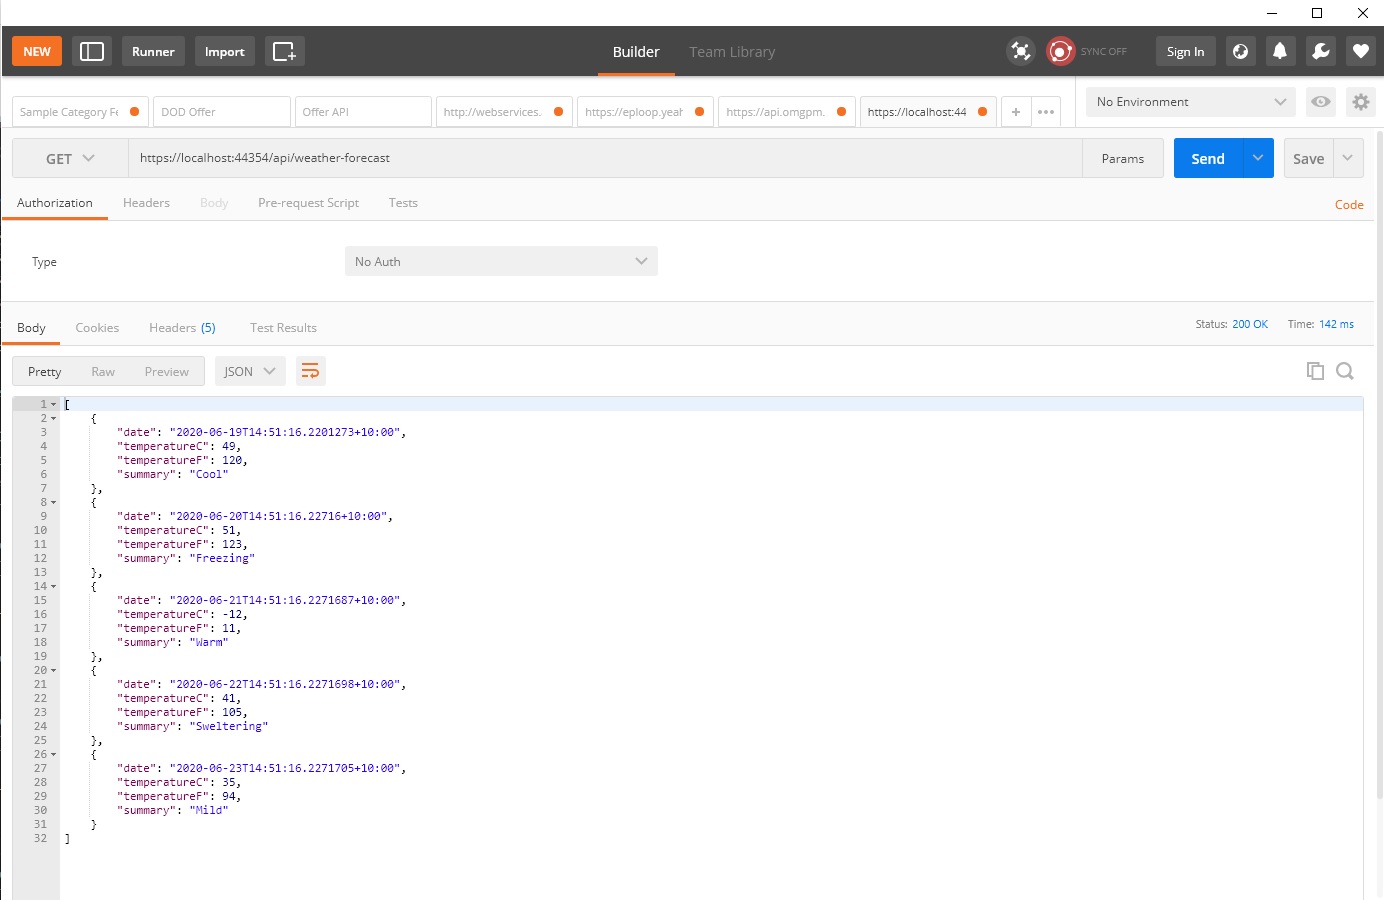1384x900 pixels.
Task: Open the settings wrench icon
Action: [x=1321, y=51]
